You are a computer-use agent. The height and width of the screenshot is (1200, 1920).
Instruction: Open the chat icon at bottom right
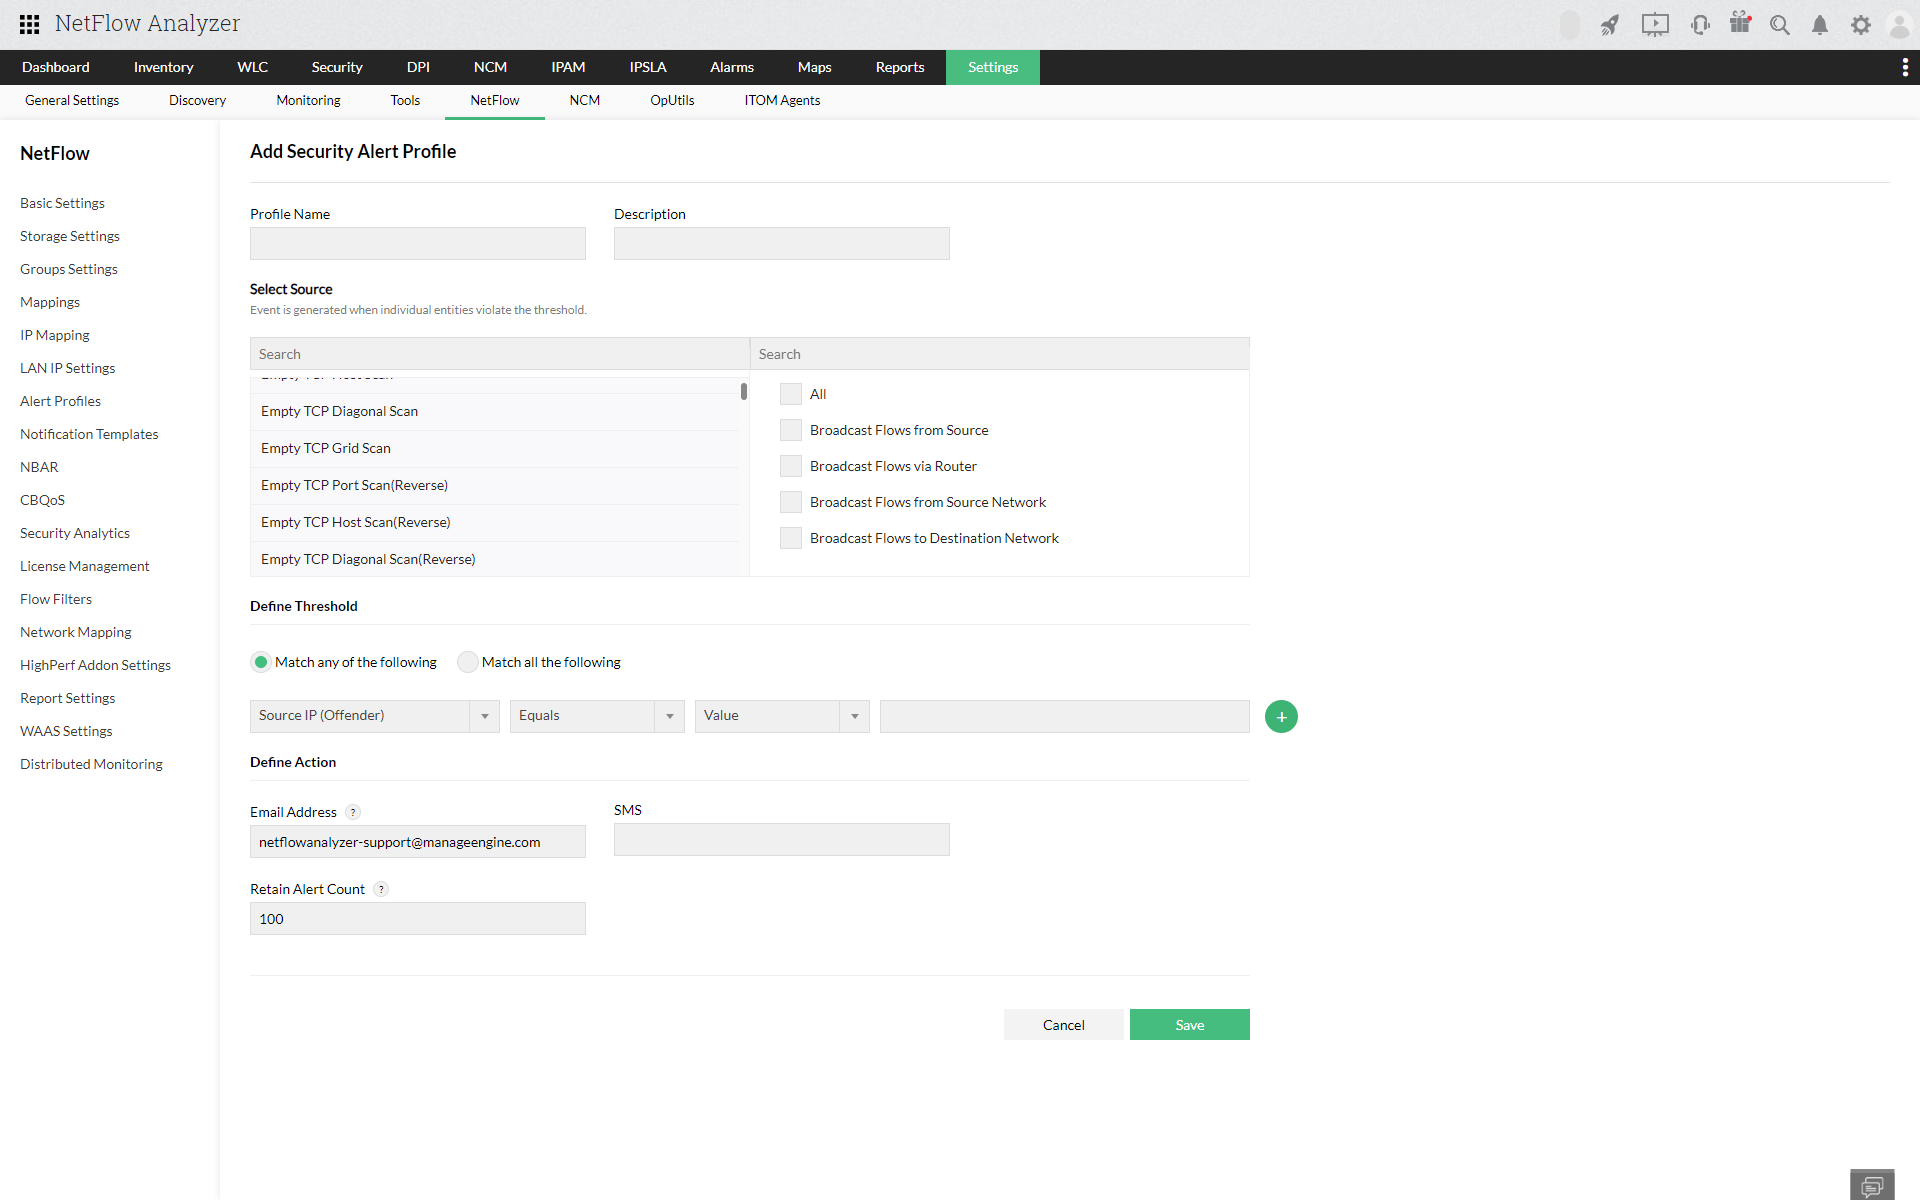point(1872,1186)
